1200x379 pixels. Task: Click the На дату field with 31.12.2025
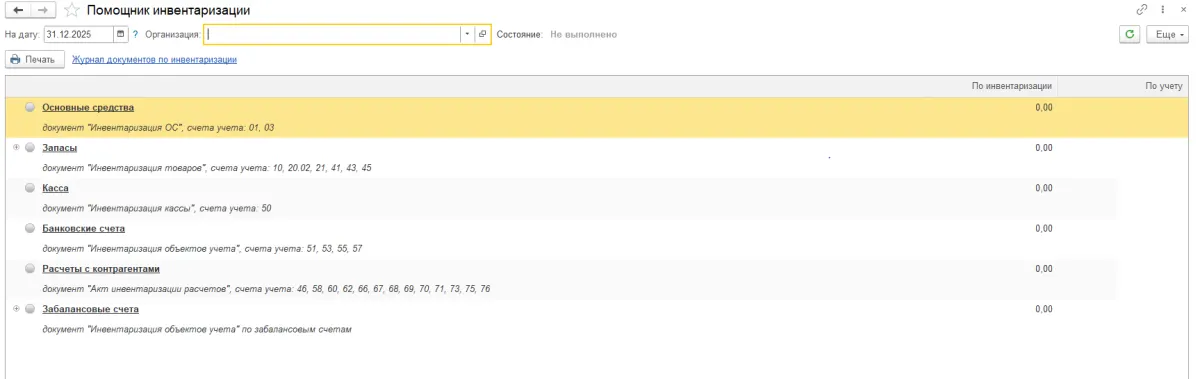[78, 34]
